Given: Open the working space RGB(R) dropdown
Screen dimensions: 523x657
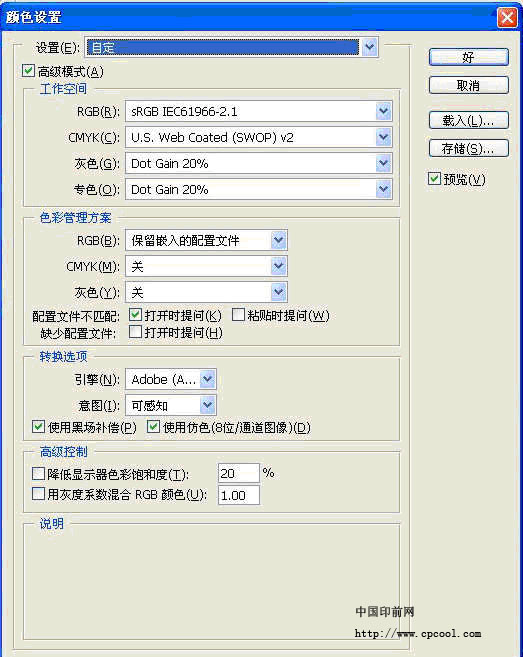Looking at the screenshot, I should [259, 111].
